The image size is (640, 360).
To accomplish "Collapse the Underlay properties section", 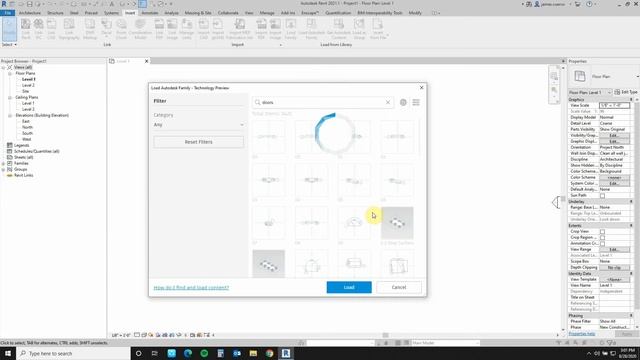I will point(631,202).
